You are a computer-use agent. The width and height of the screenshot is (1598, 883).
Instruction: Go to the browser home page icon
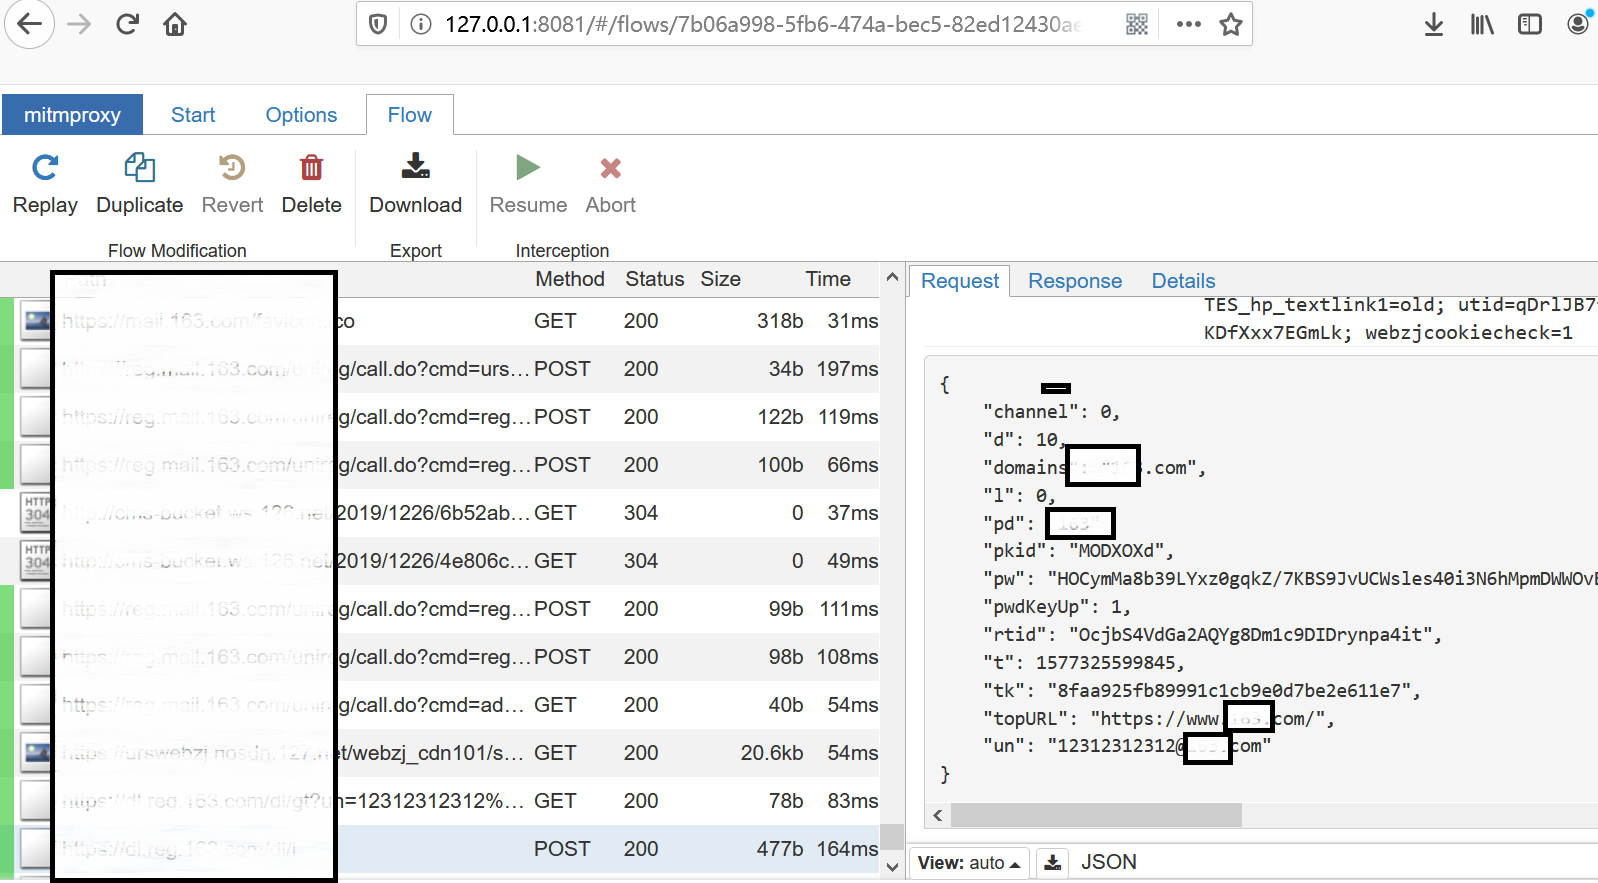pos(175,24)
